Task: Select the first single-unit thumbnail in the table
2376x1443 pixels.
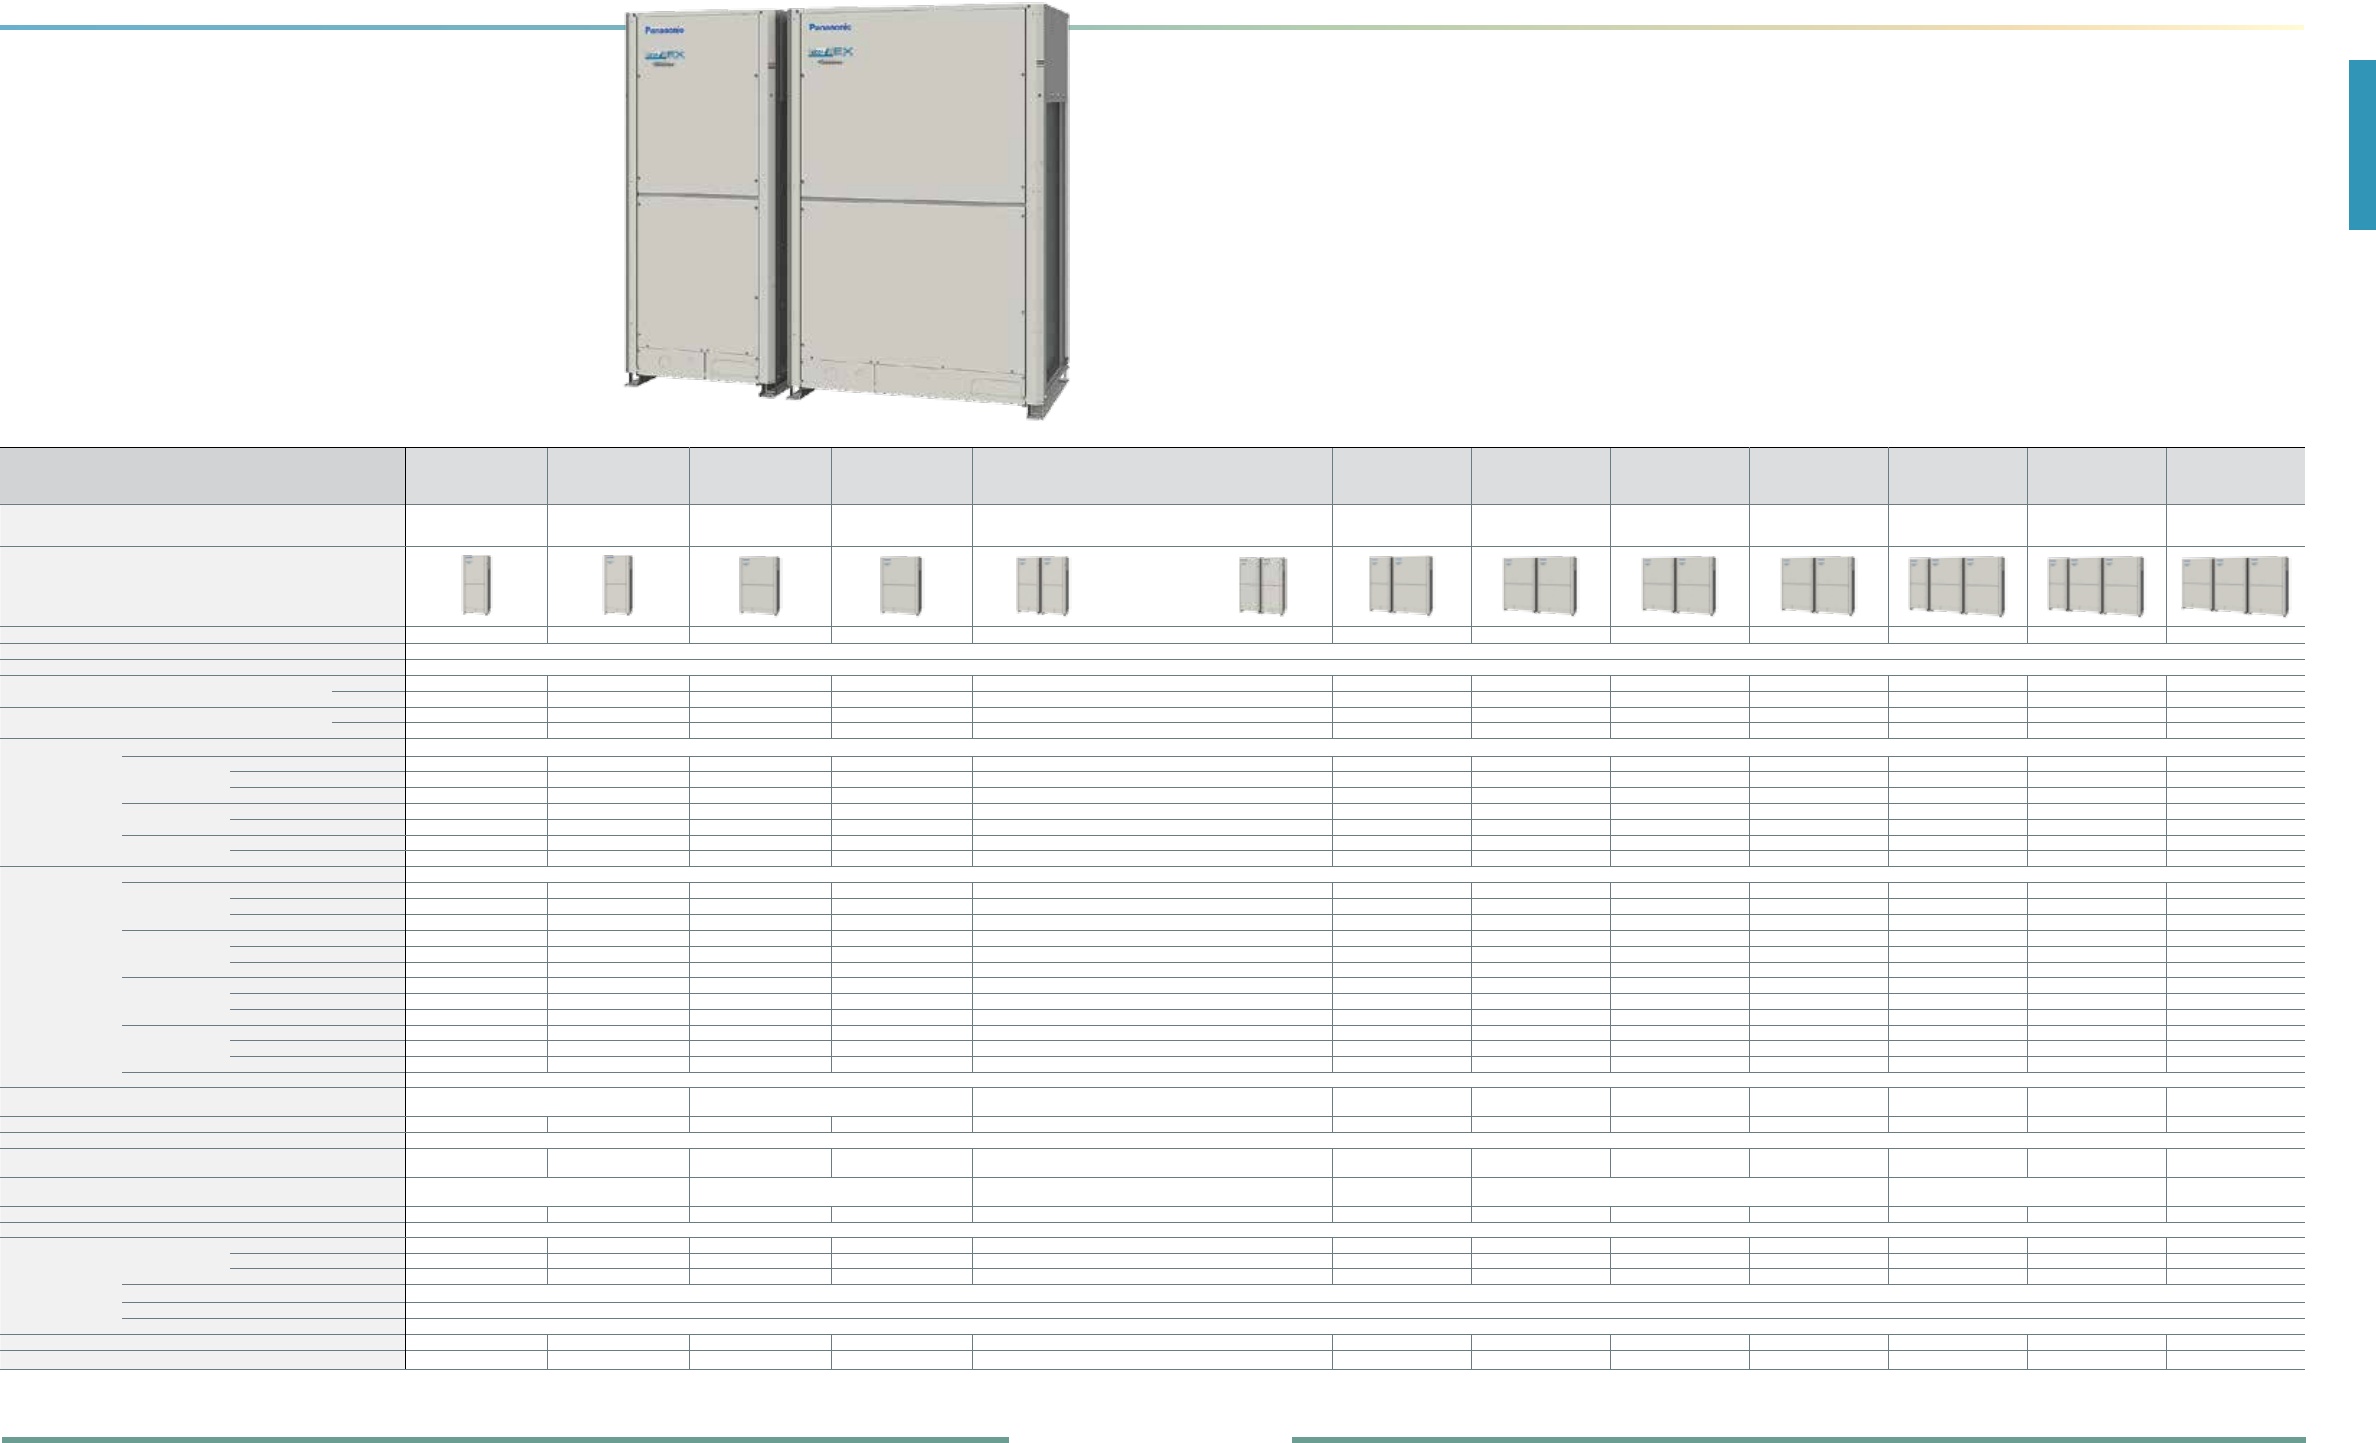Action: pyautogui.click(x=477, y=585)
